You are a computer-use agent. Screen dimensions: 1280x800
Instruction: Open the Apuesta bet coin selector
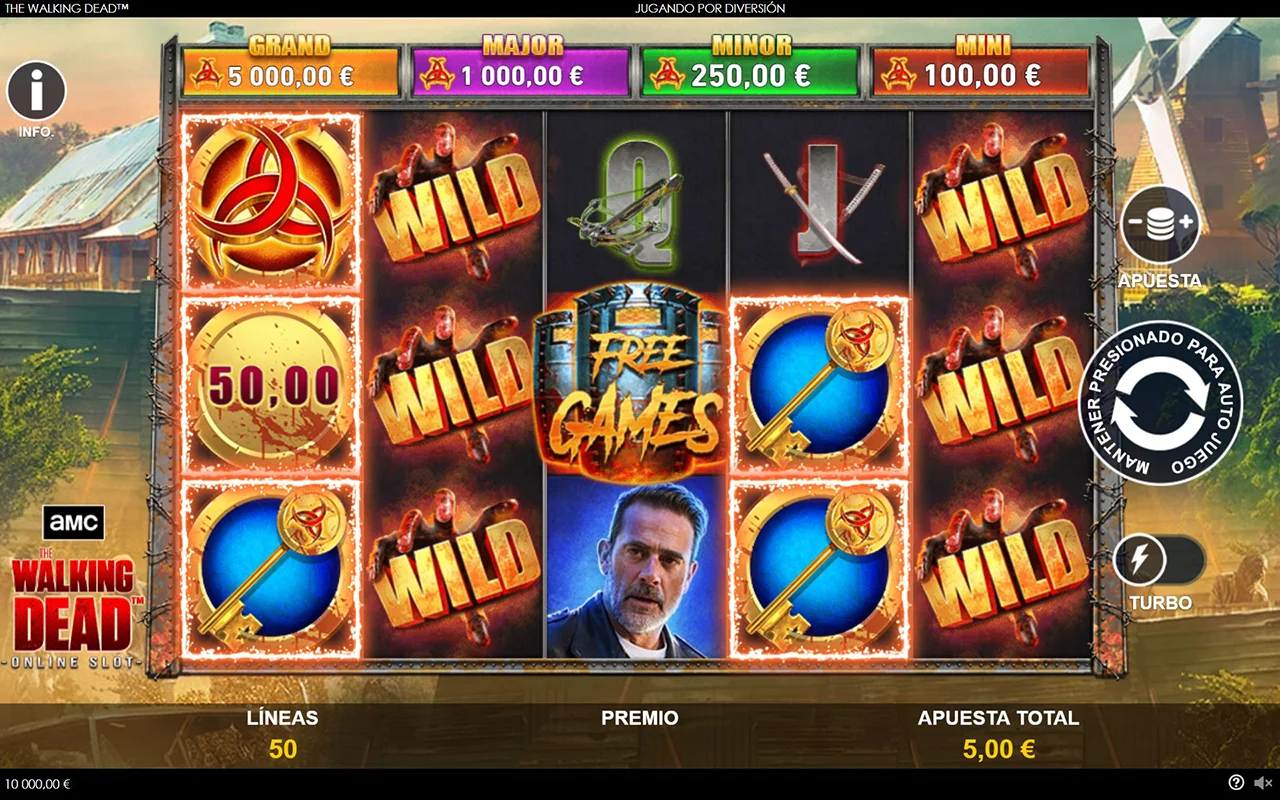click(x=1160, y=225)
